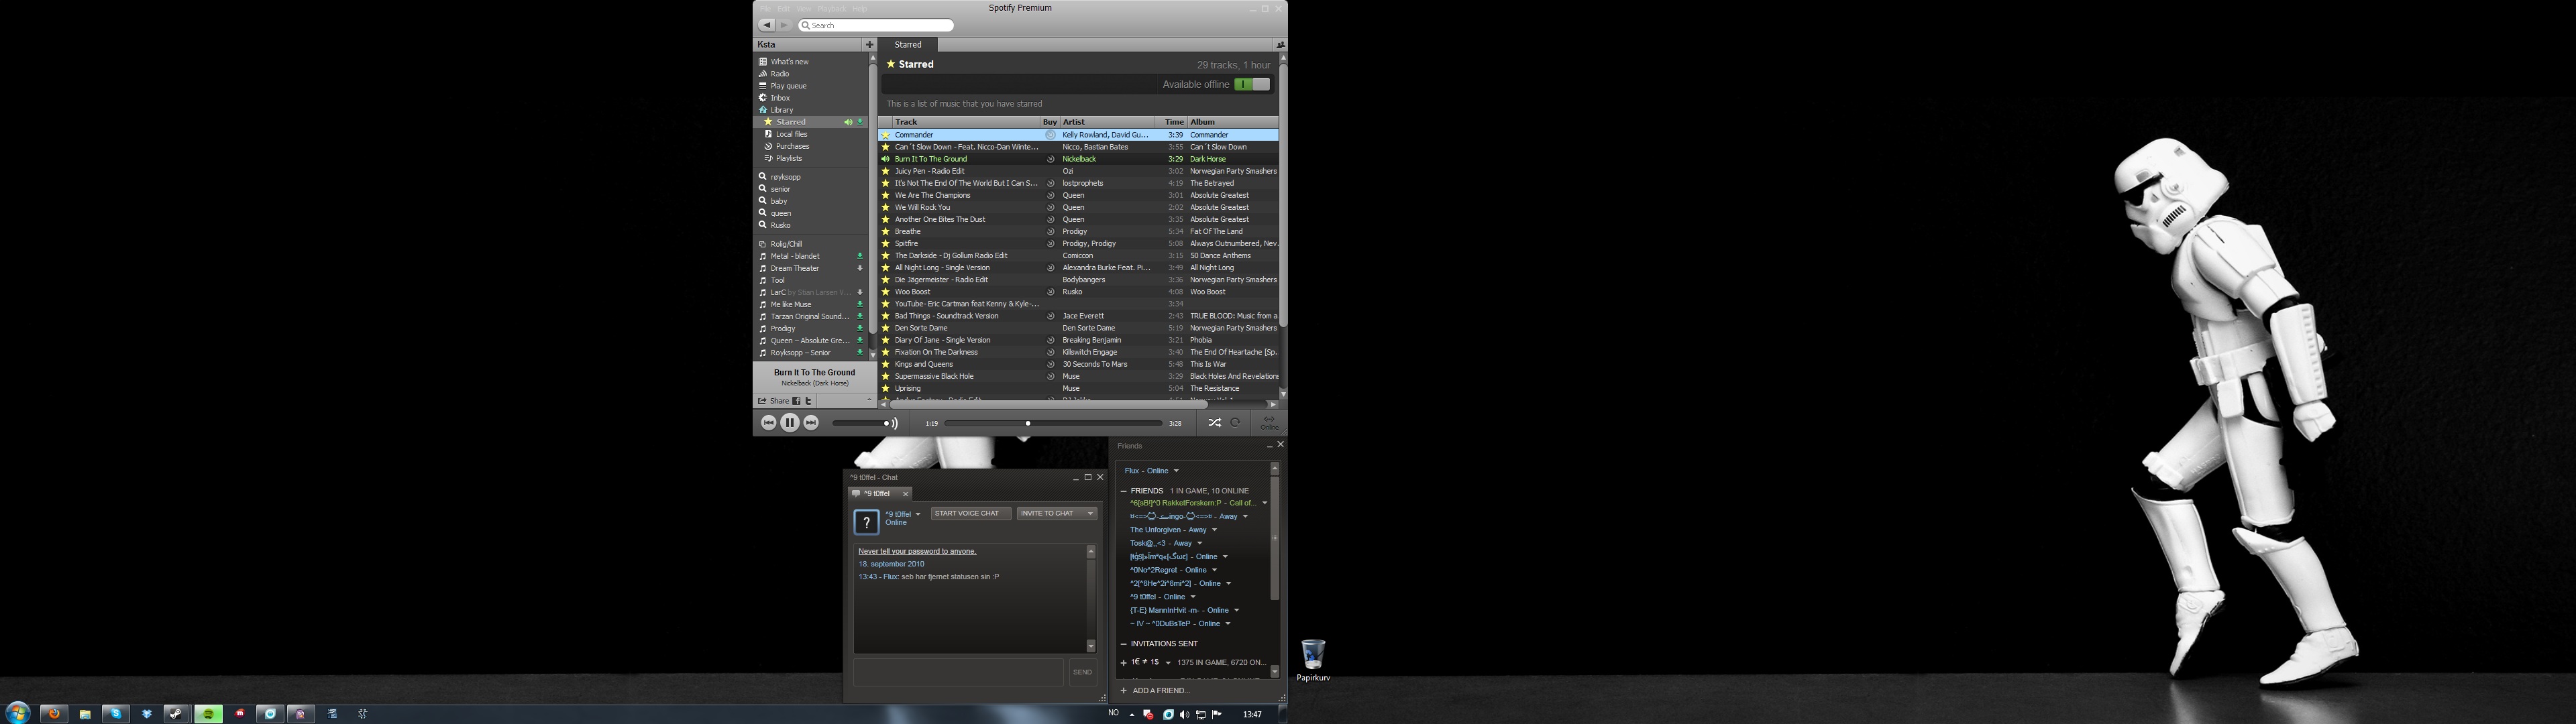This screenshot has height=724, width=2576.
Task: Skip to previous track
Action: 769,423
